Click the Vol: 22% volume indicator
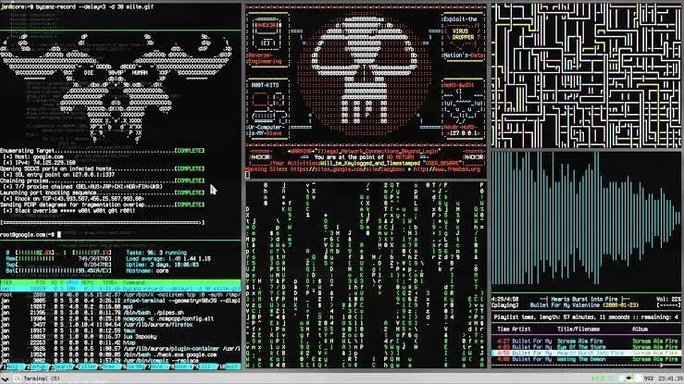This screenshot has height=384, width=684. tap(668, 299)
